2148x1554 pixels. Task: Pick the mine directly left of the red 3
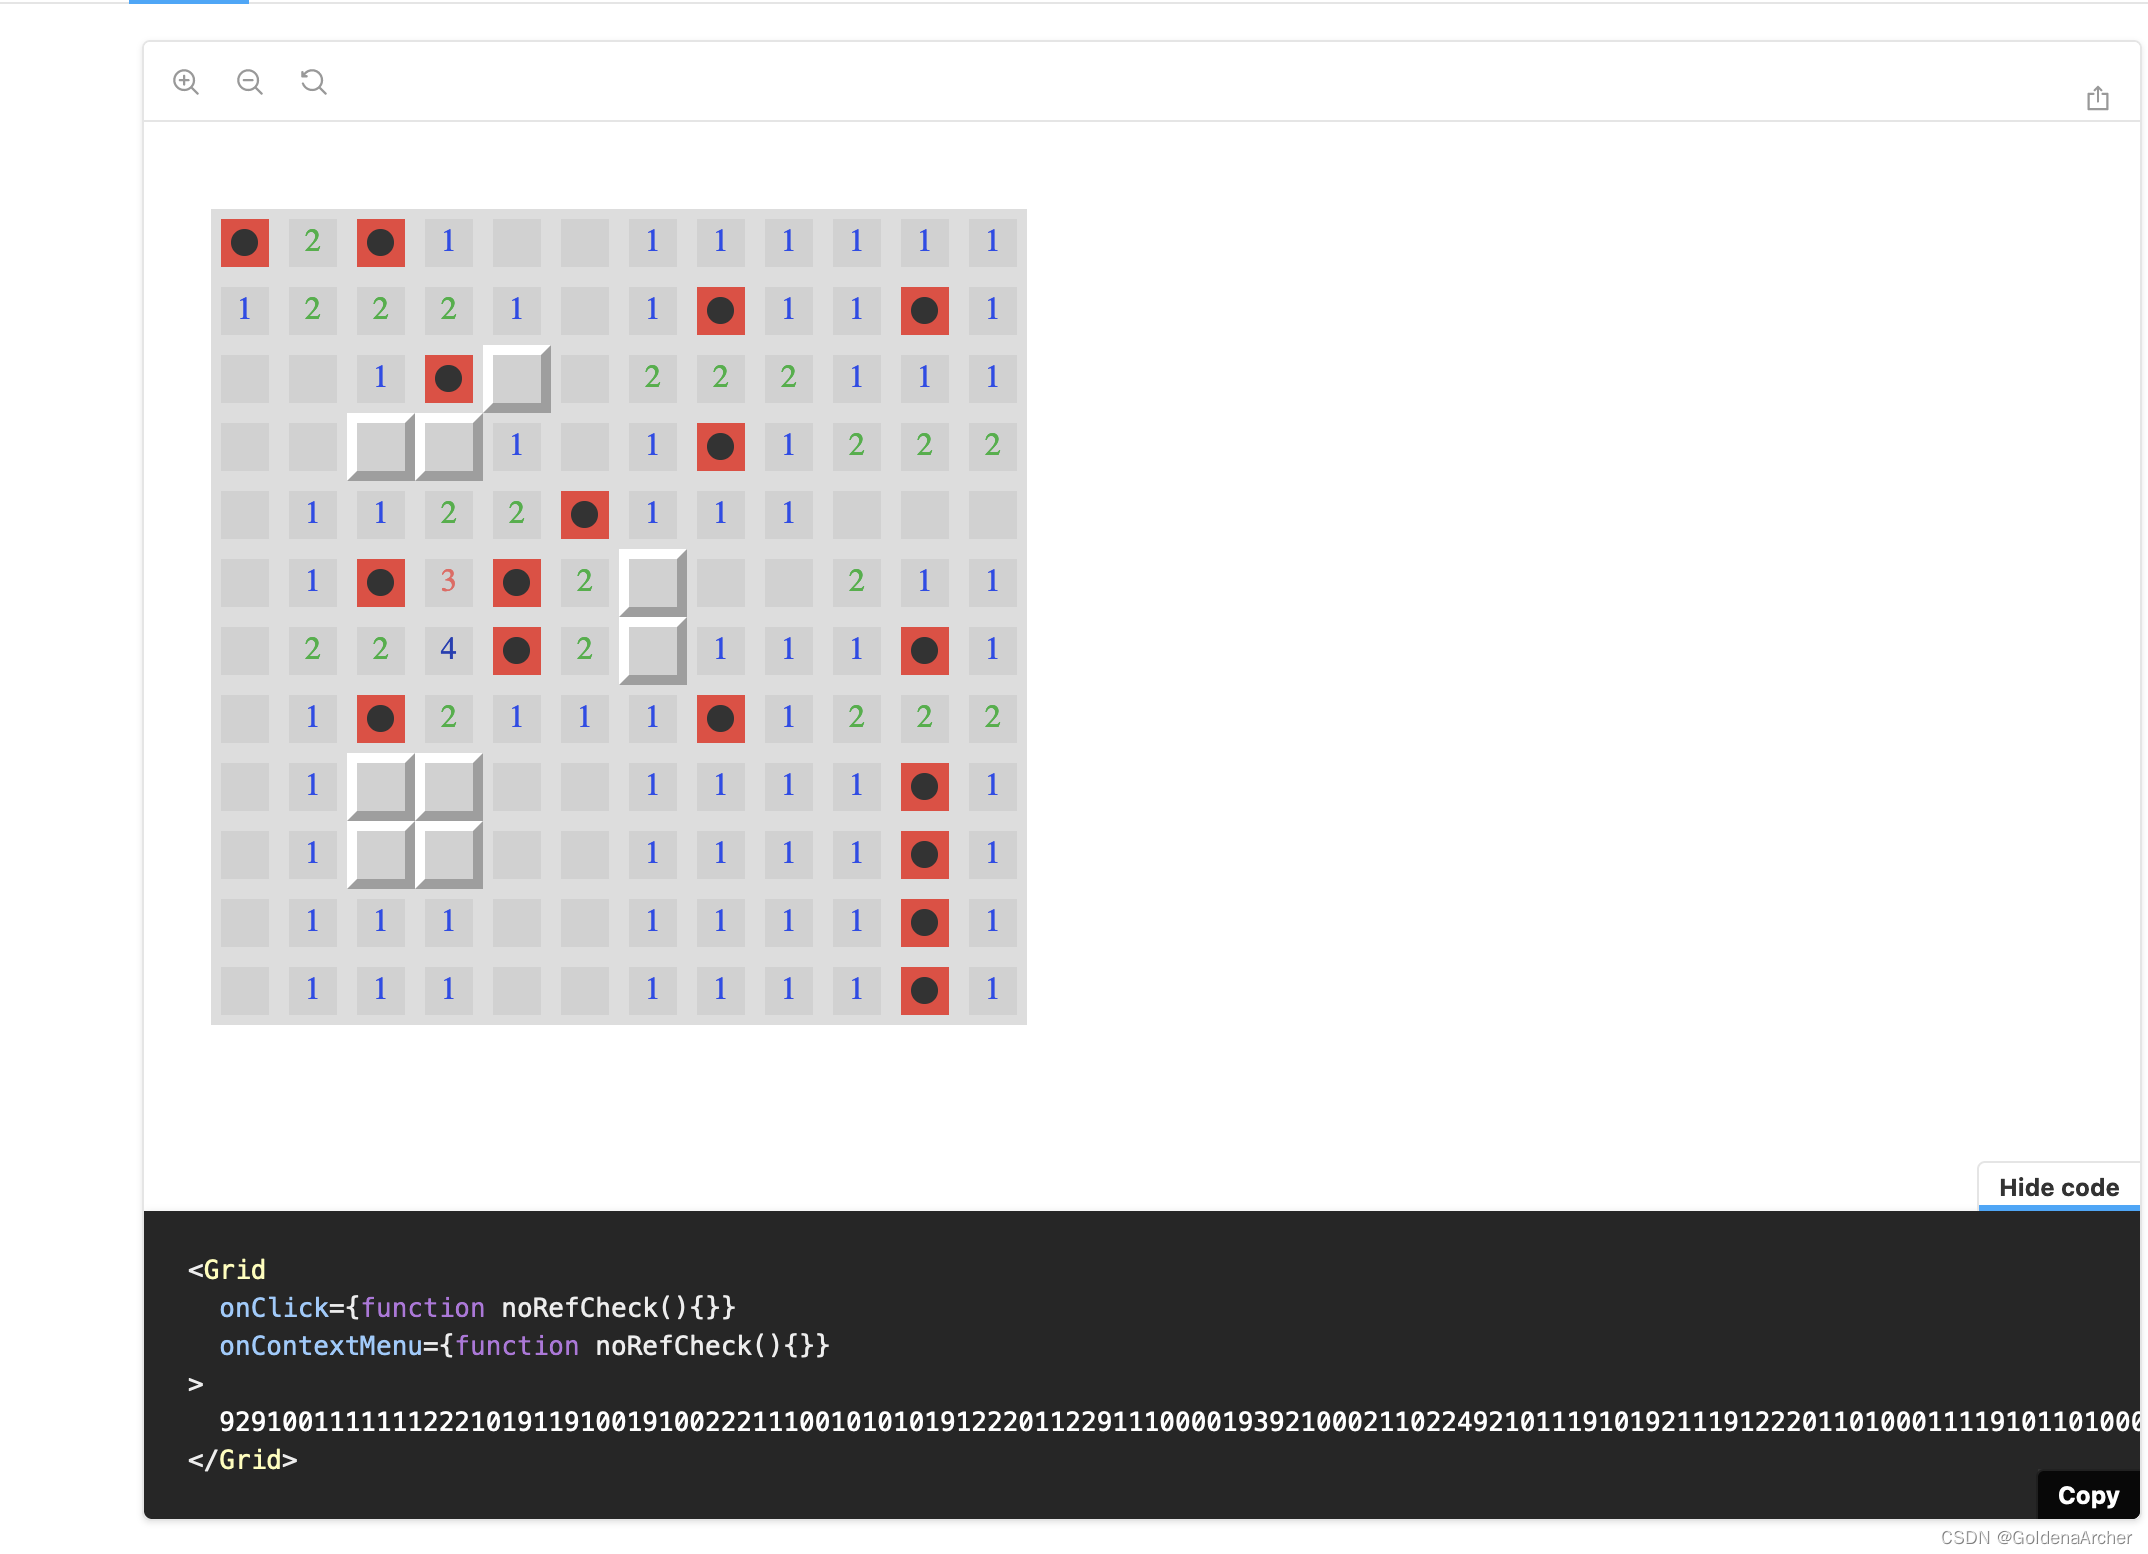[x=381, y=583]
